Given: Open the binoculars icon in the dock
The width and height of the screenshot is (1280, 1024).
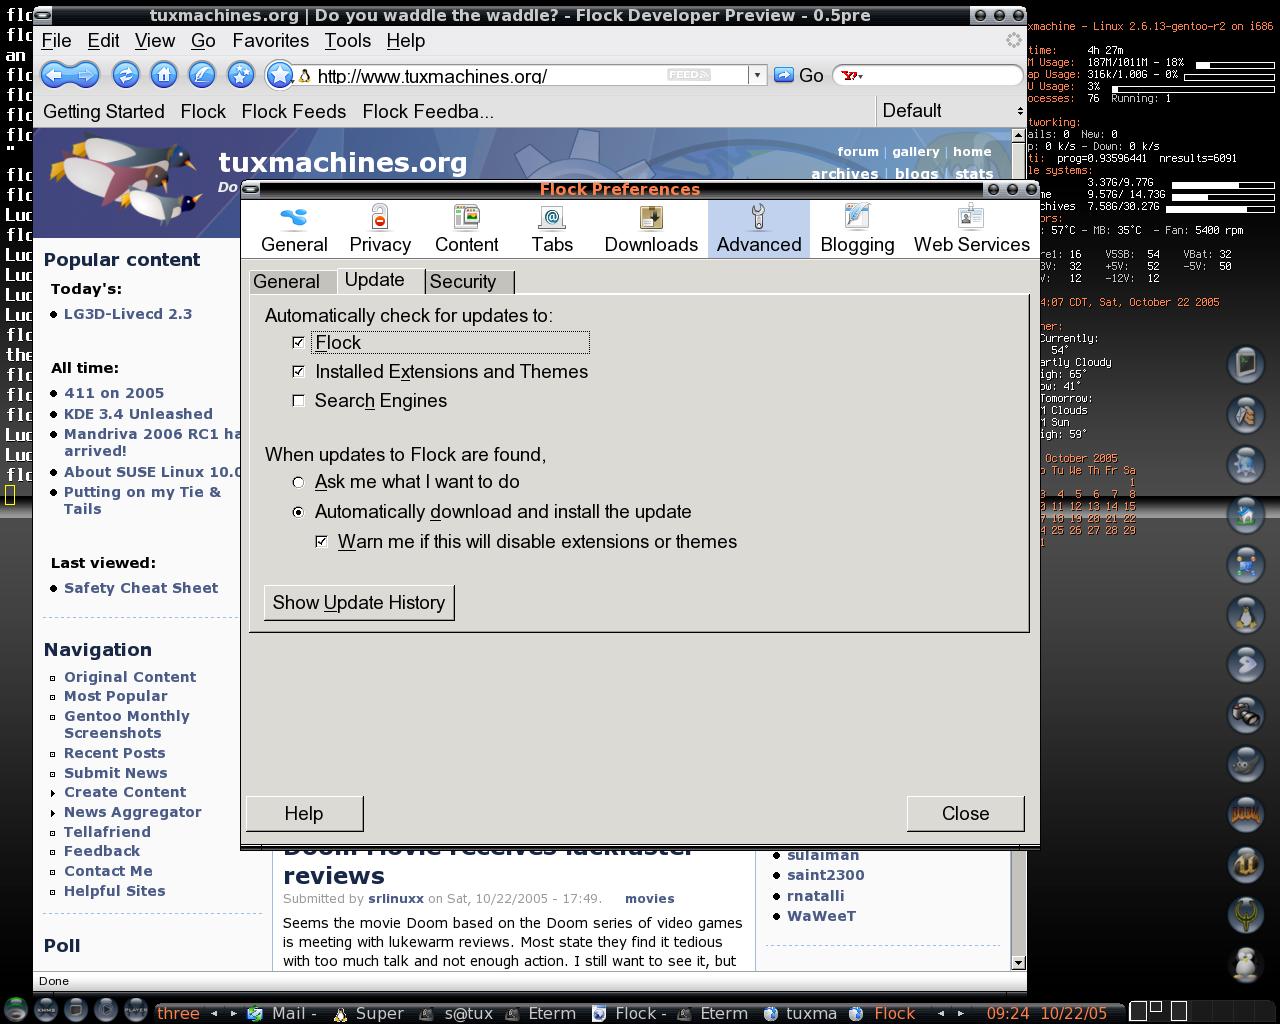Looking at the screenshot, I should point(1246,714).
